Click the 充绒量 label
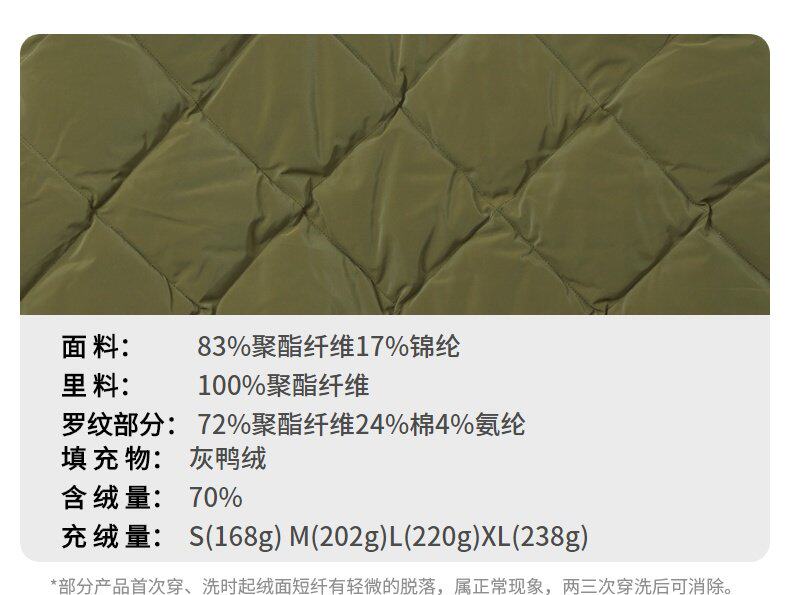 tap(111, 537)
